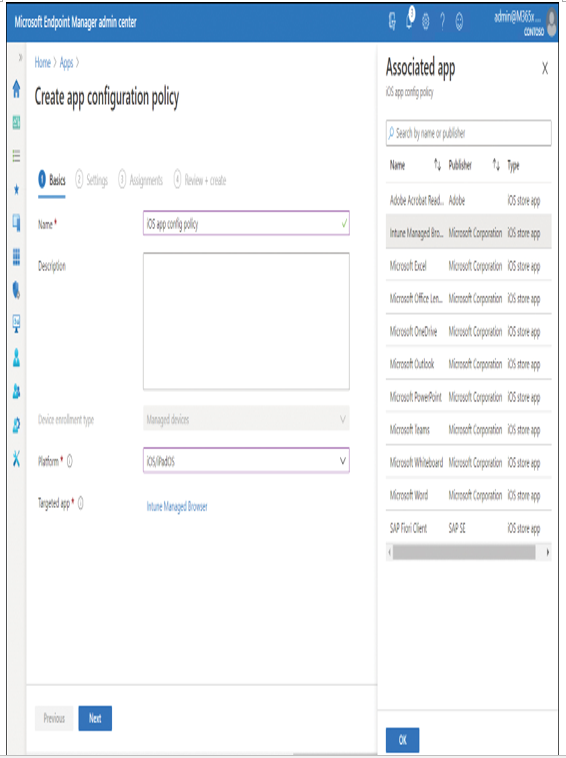Click the OK button in Associated app
The image size is (566, 758).
pyautogui.click(x=403, y=740)
